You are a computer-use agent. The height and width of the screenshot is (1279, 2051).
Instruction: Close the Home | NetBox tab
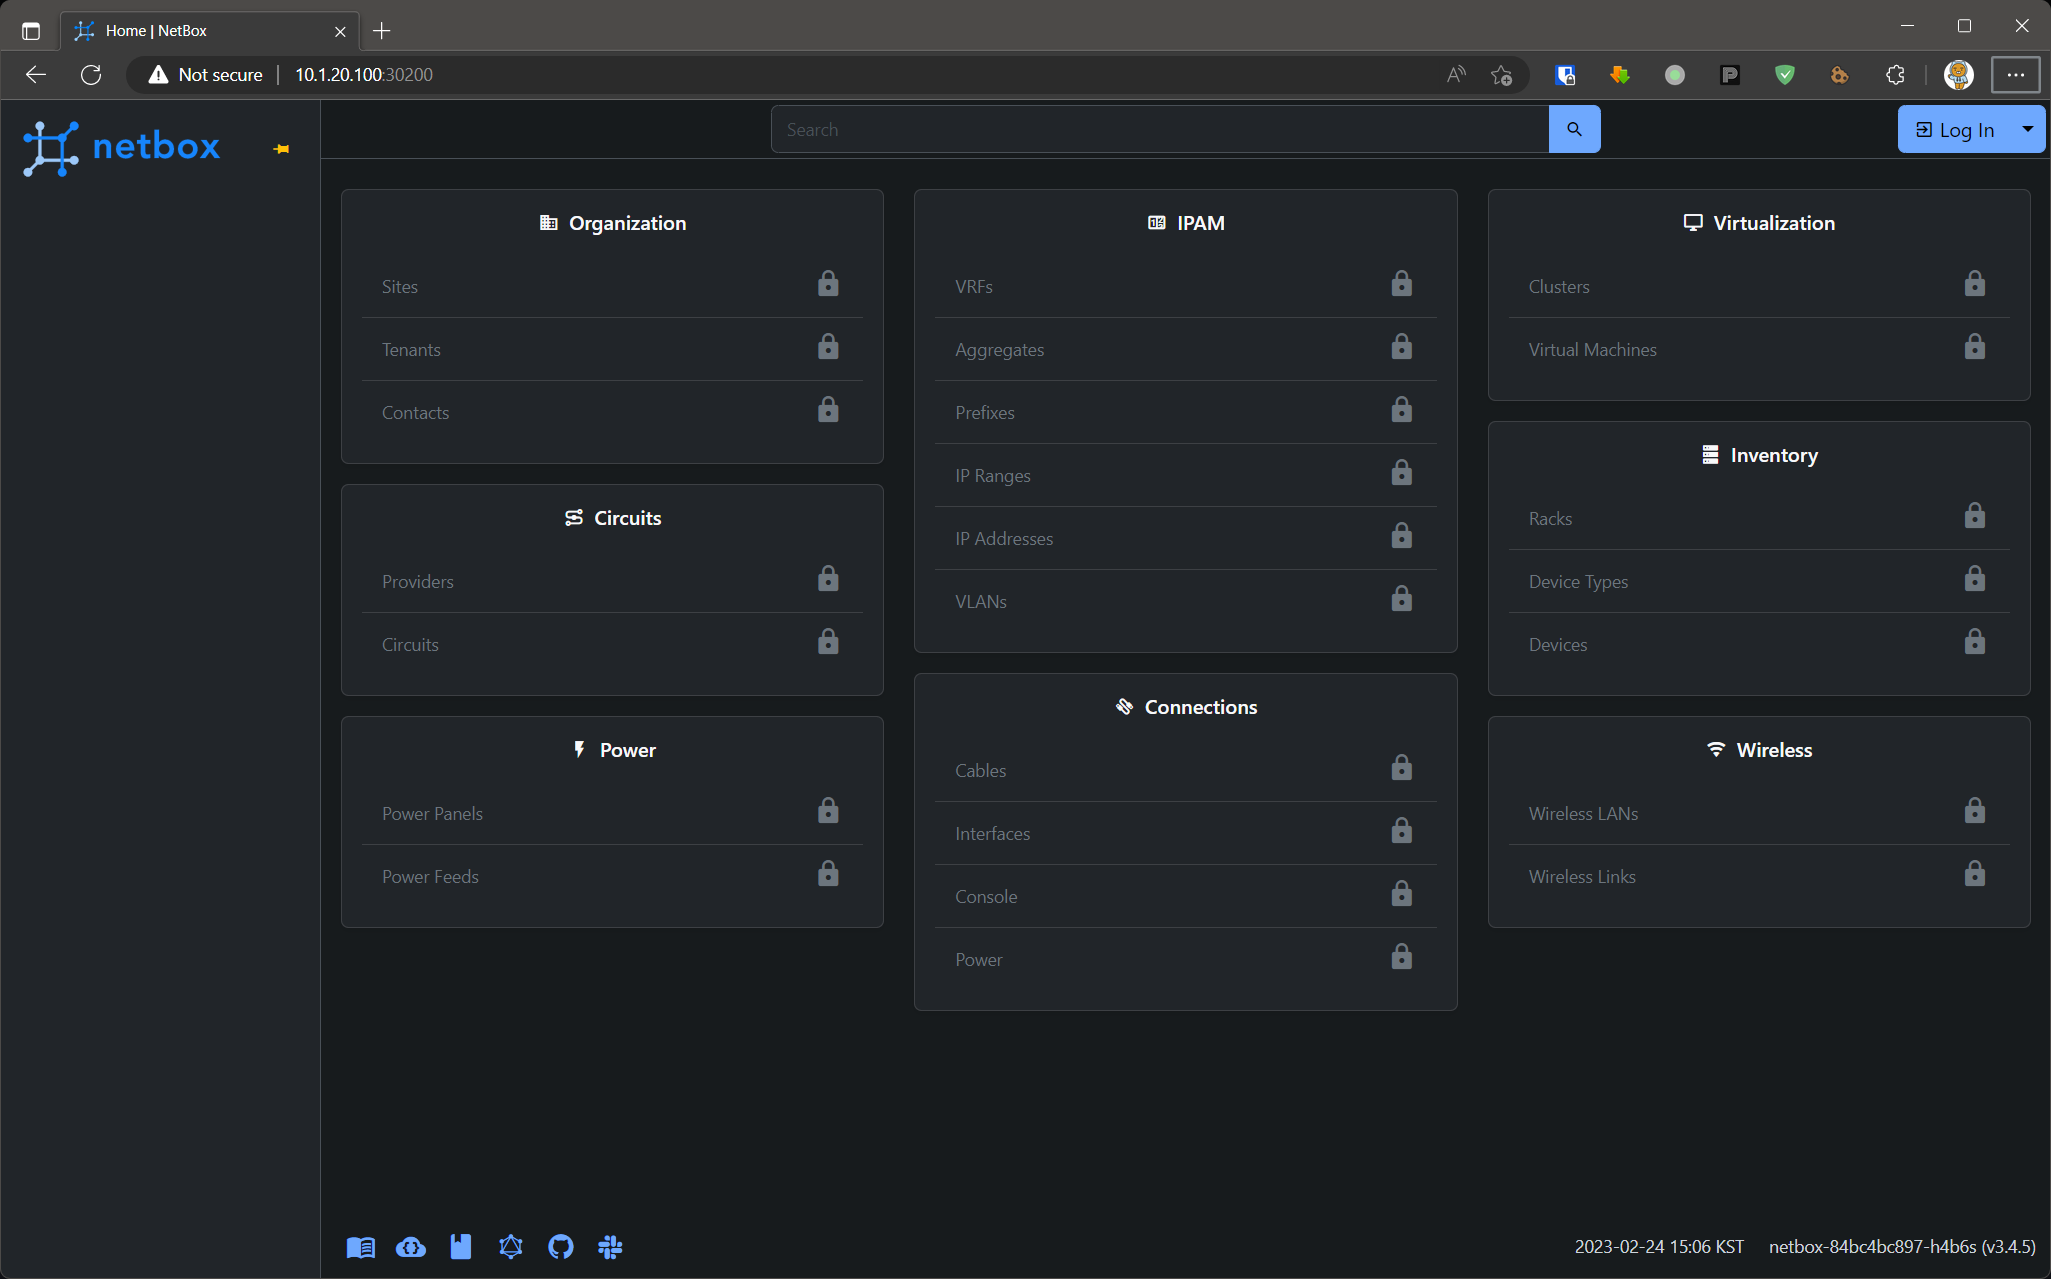point(340,31)
